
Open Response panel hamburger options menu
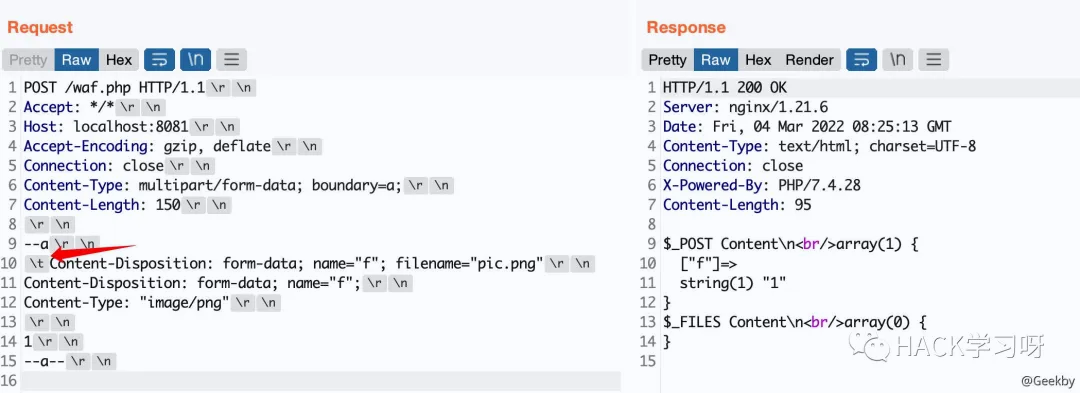[x=933, y=60]
